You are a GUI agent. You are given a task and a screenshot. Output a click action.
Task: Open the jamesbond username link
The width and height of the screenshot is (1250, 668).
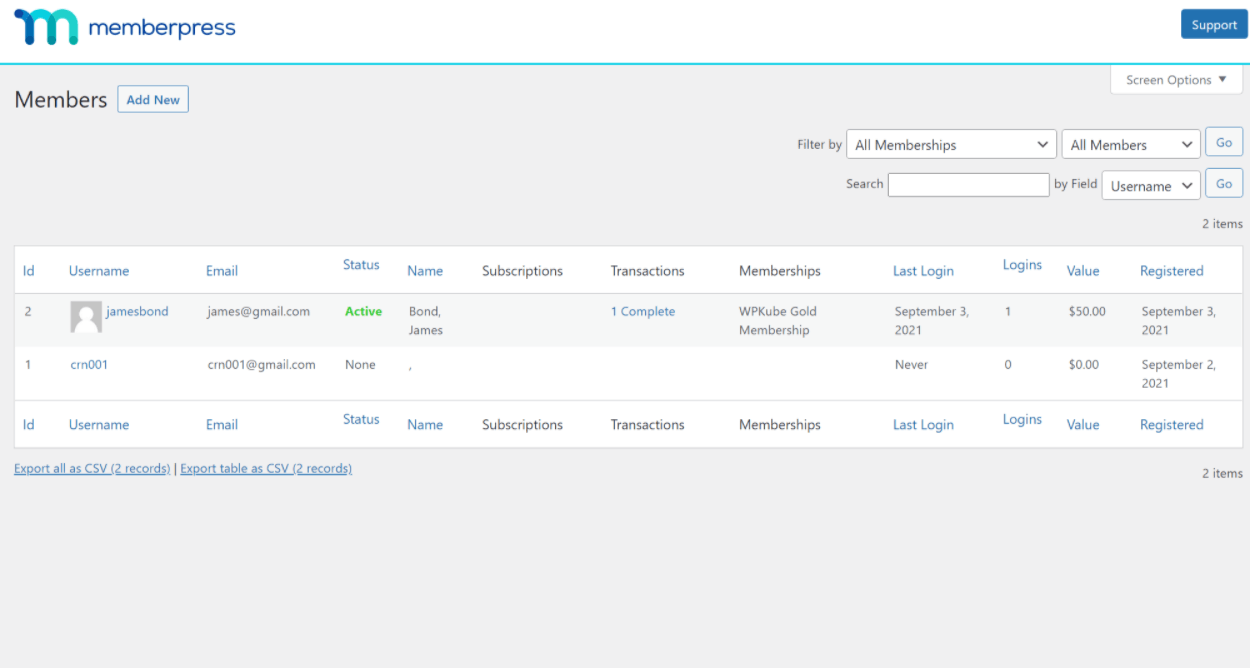(x=137, y=311)
